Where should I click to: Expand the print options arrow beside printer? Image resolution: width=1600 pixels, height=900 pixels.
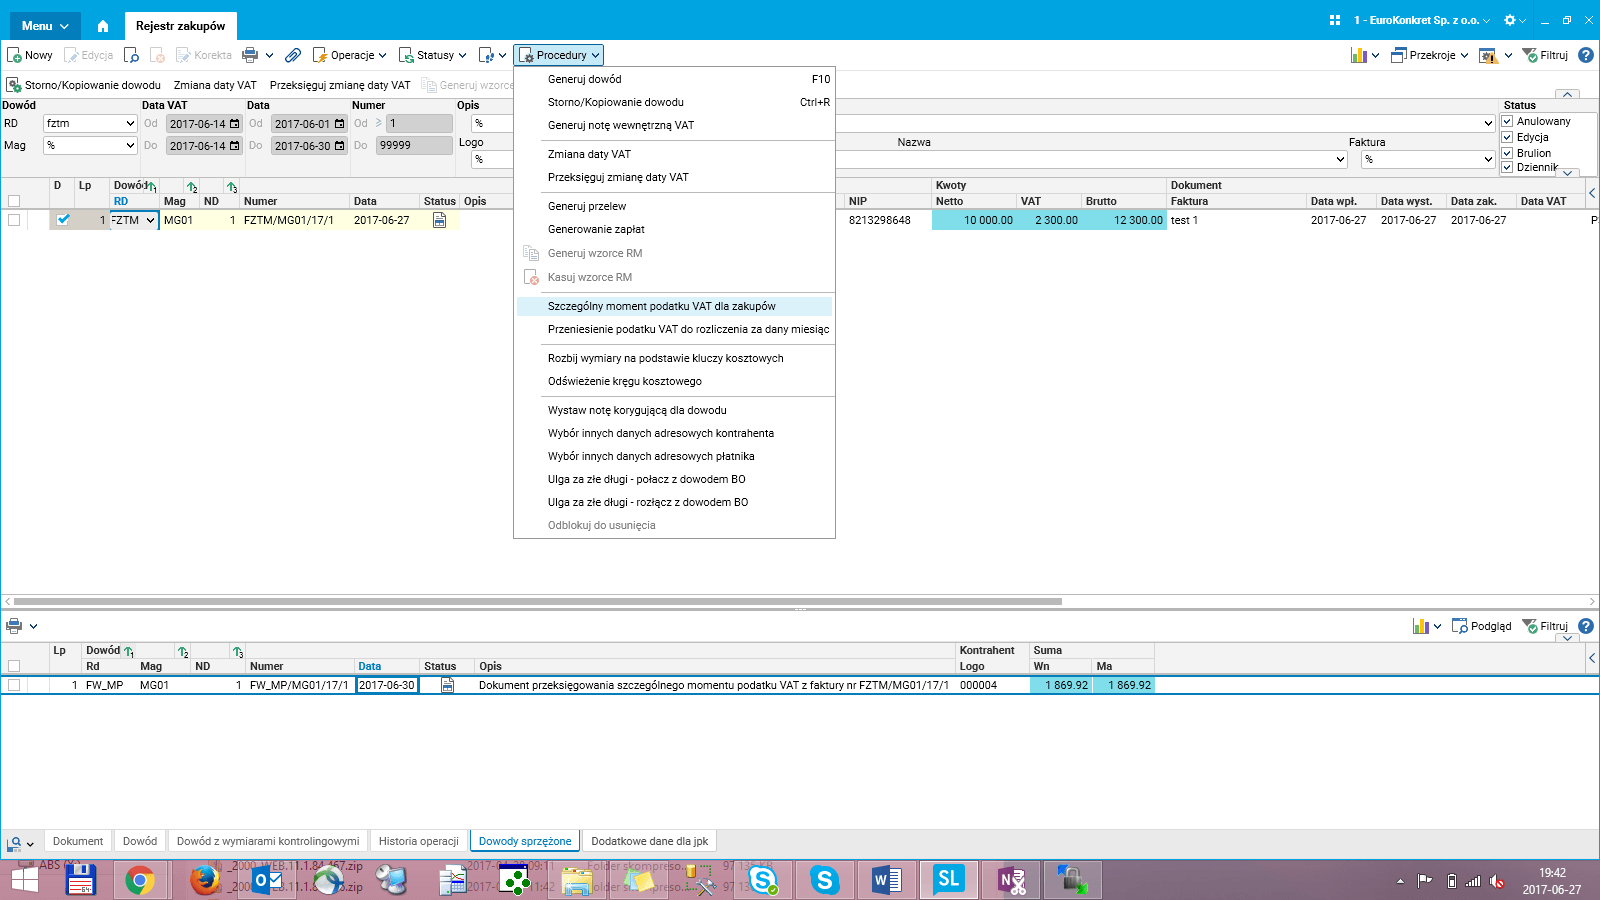click(269, 55)
